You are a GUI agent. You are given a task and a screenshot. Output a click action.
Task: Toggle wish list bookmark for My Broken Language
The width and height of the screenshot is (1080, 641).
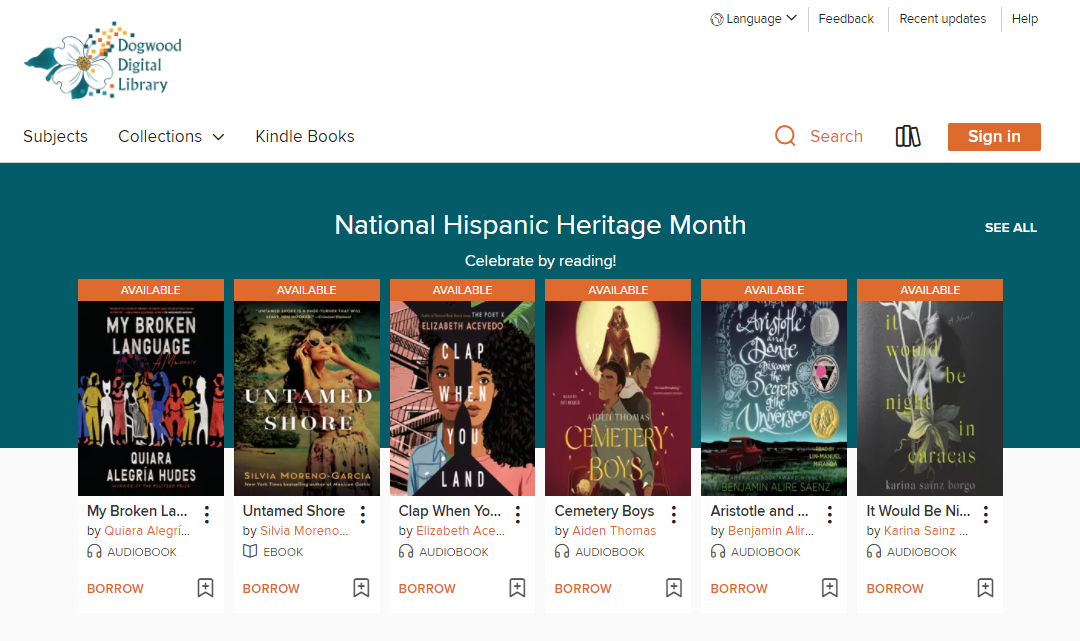(x=205, y=588)
